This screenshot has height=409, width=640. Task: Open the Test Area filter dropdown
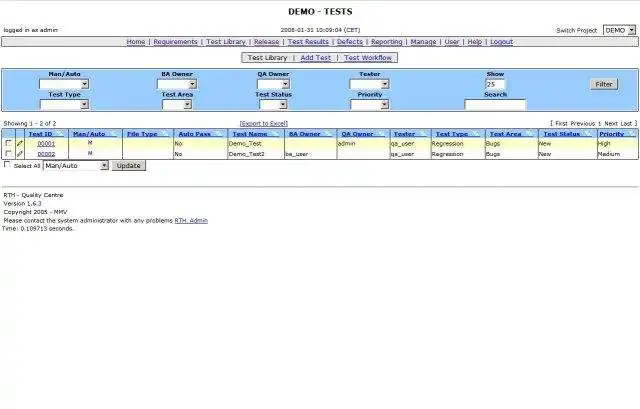(177, 104)
